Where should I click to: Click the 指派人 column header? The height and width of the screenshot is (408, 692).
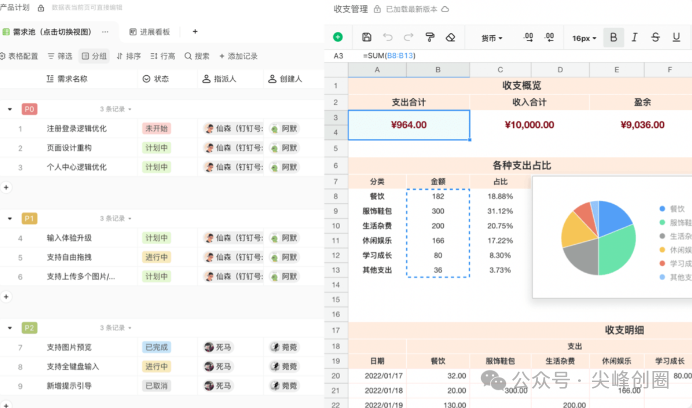tap(219, 79)
